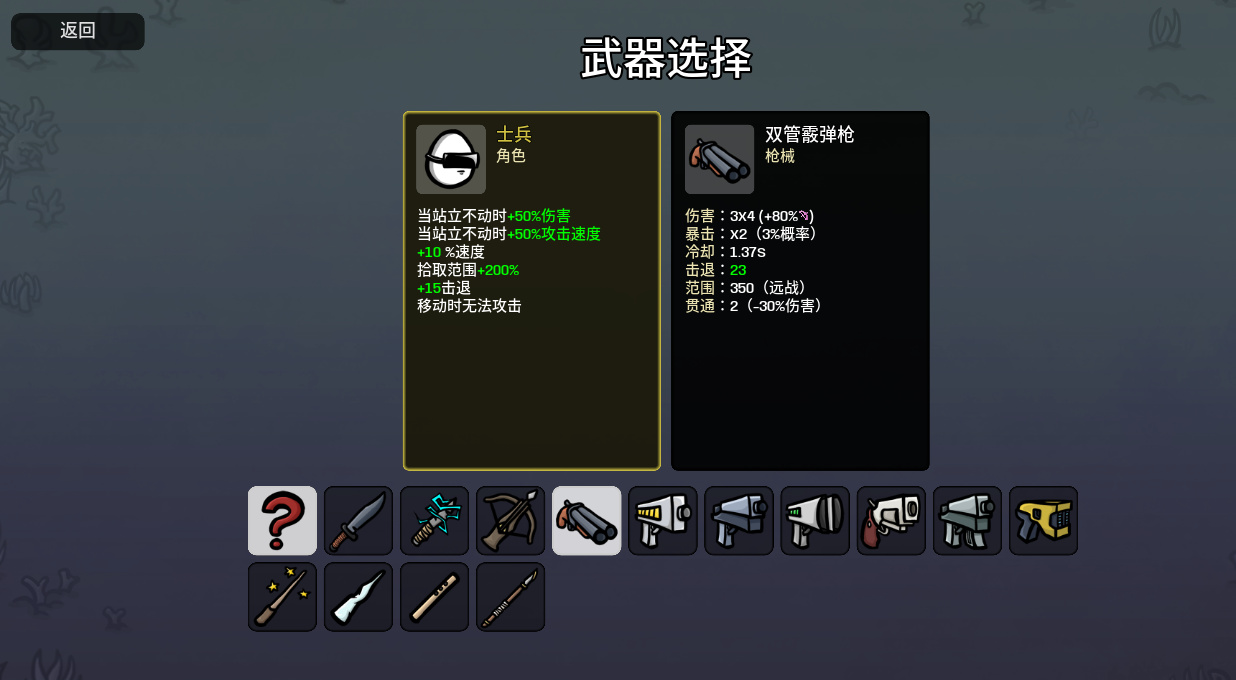The image size is (1236, 680).
Task: Select the random weapon question mark icon
Action: (x=282, y=521)
